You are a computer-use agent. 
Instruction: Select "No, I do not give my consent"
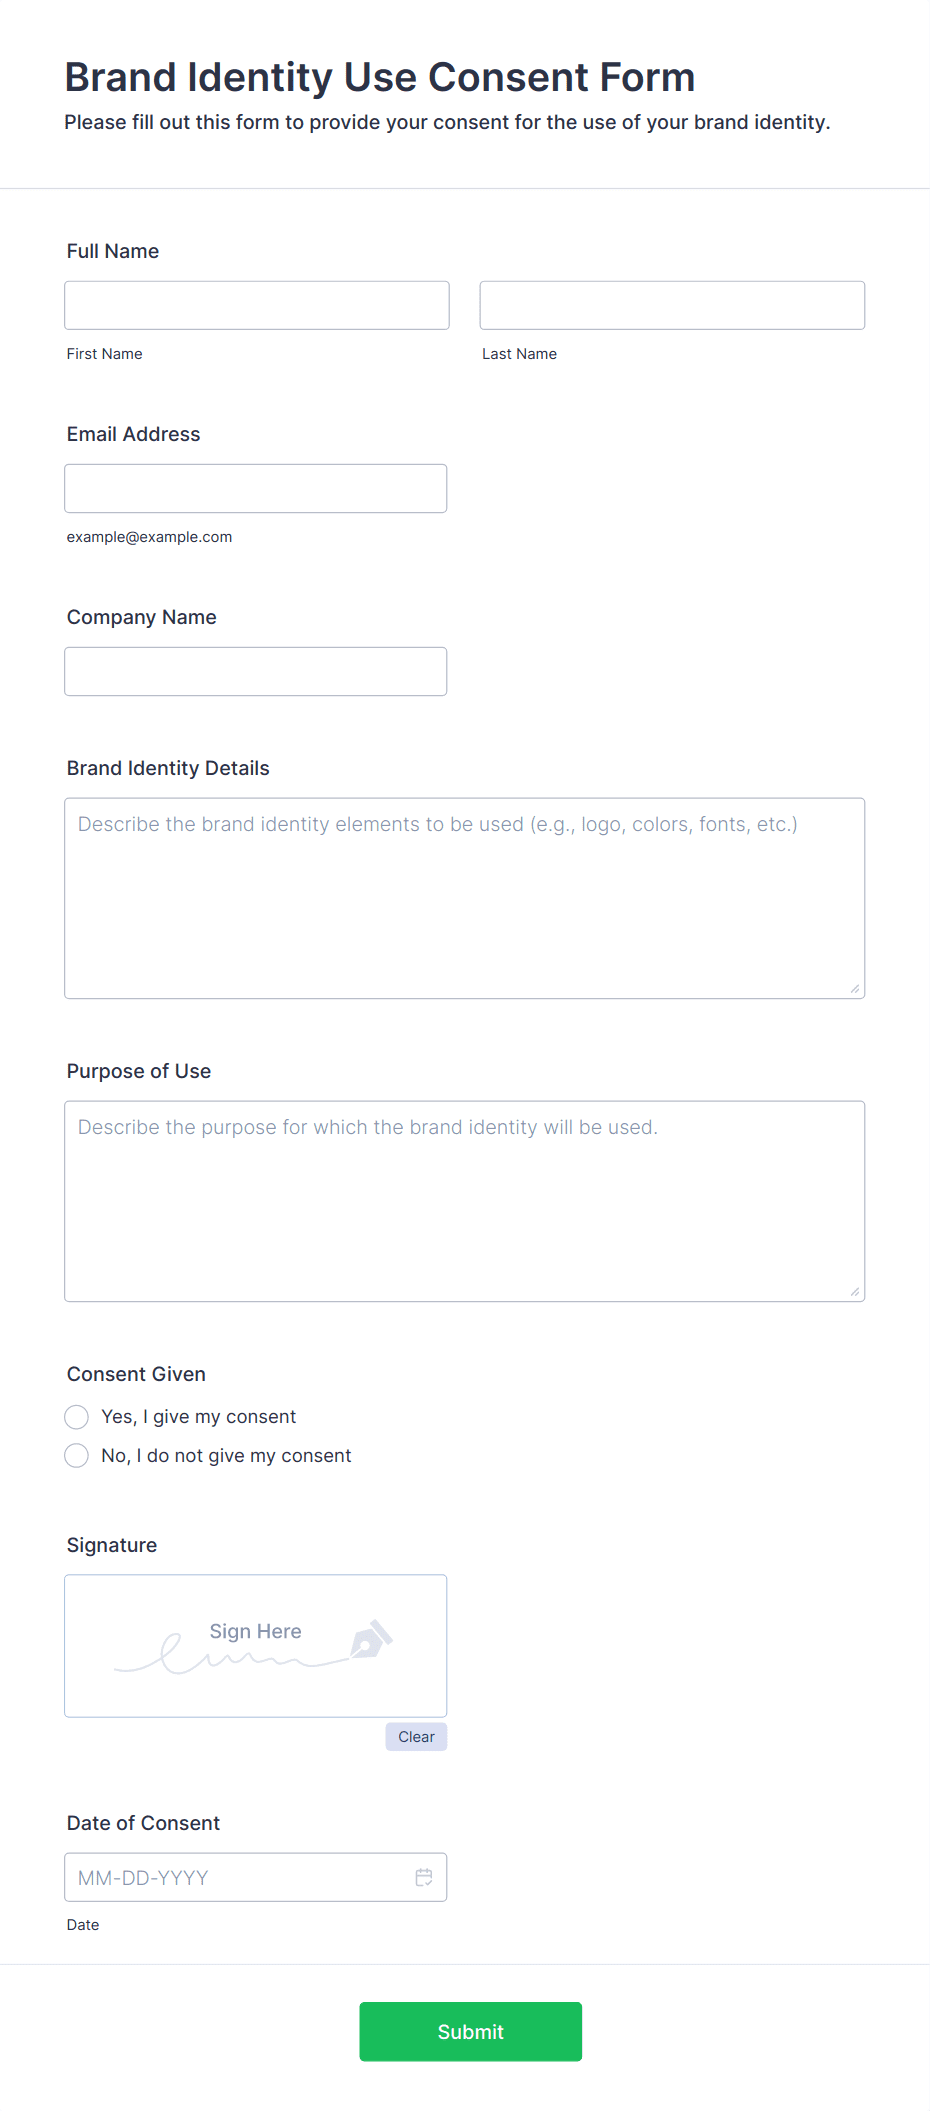tap(77, 1456)
